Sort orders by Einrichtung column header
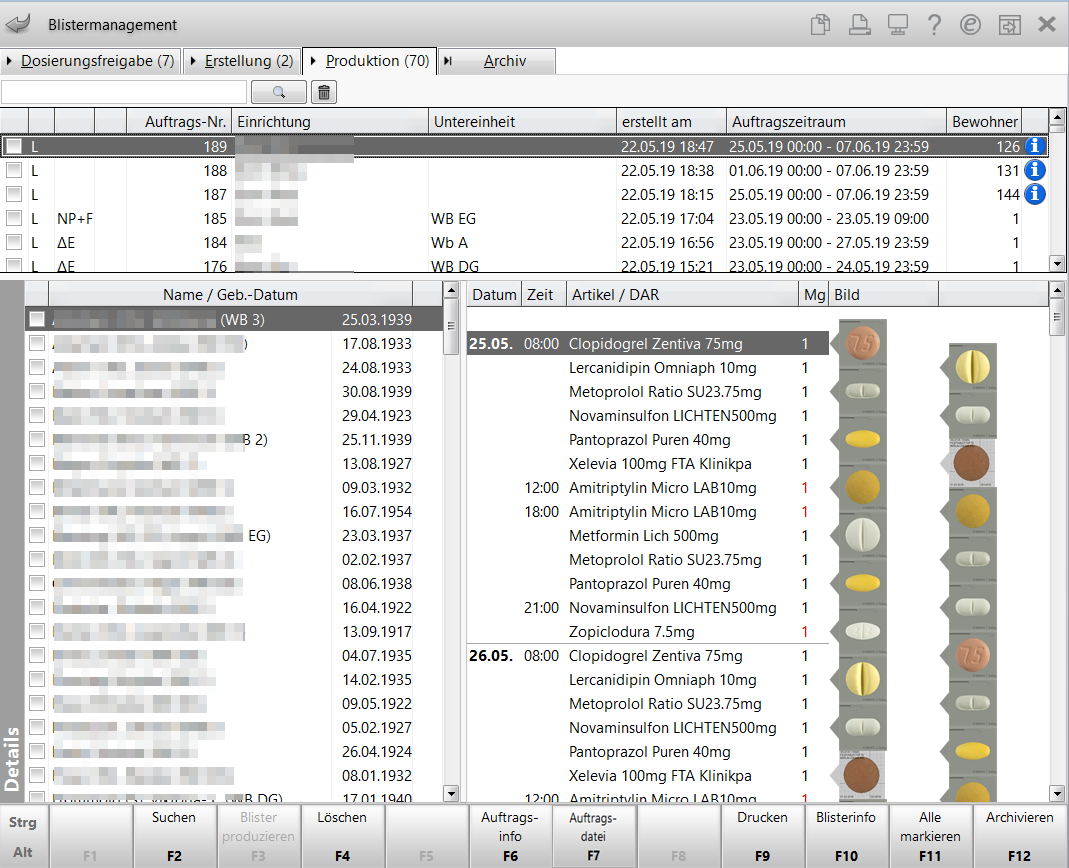The height and width of the screenshot is (868, 1069). [330, 122]
